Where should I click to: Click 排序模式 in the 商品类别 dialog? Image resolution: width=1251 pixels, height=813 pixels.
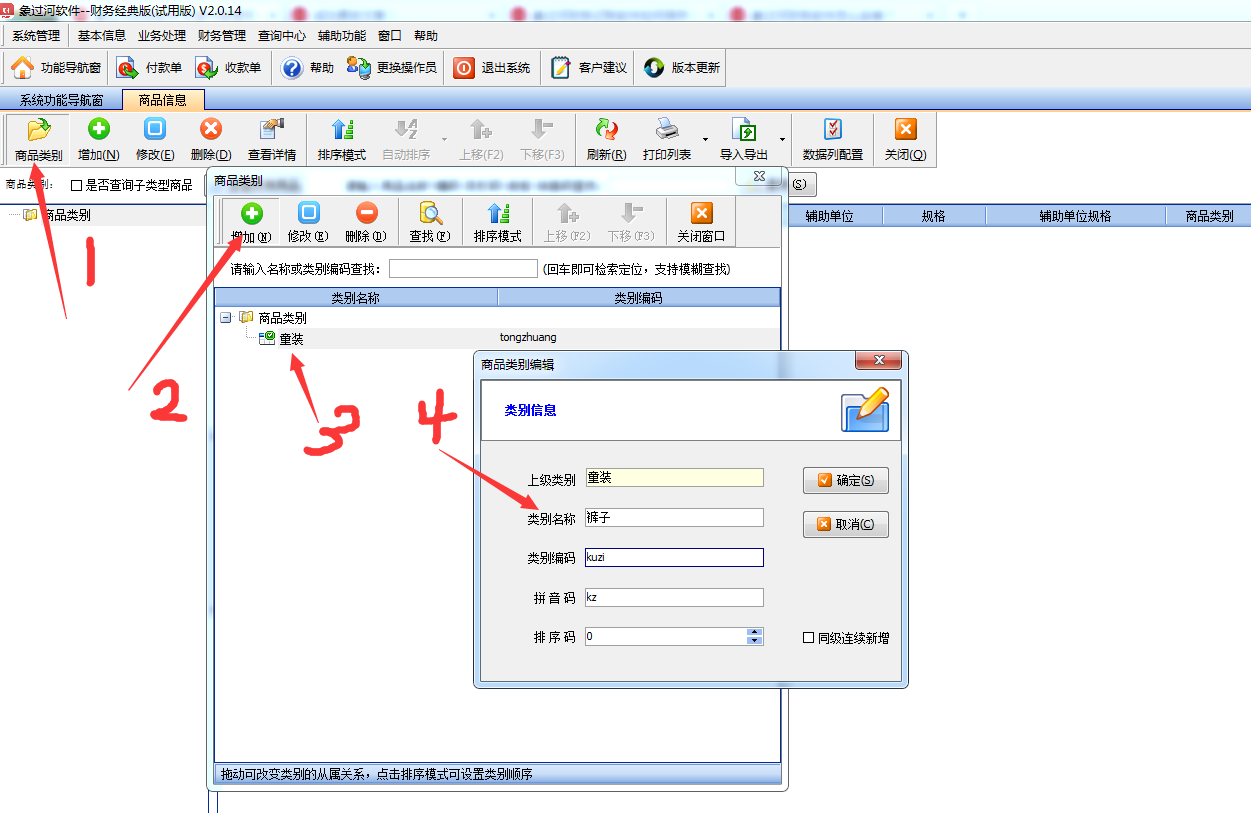tap(498, 223)
